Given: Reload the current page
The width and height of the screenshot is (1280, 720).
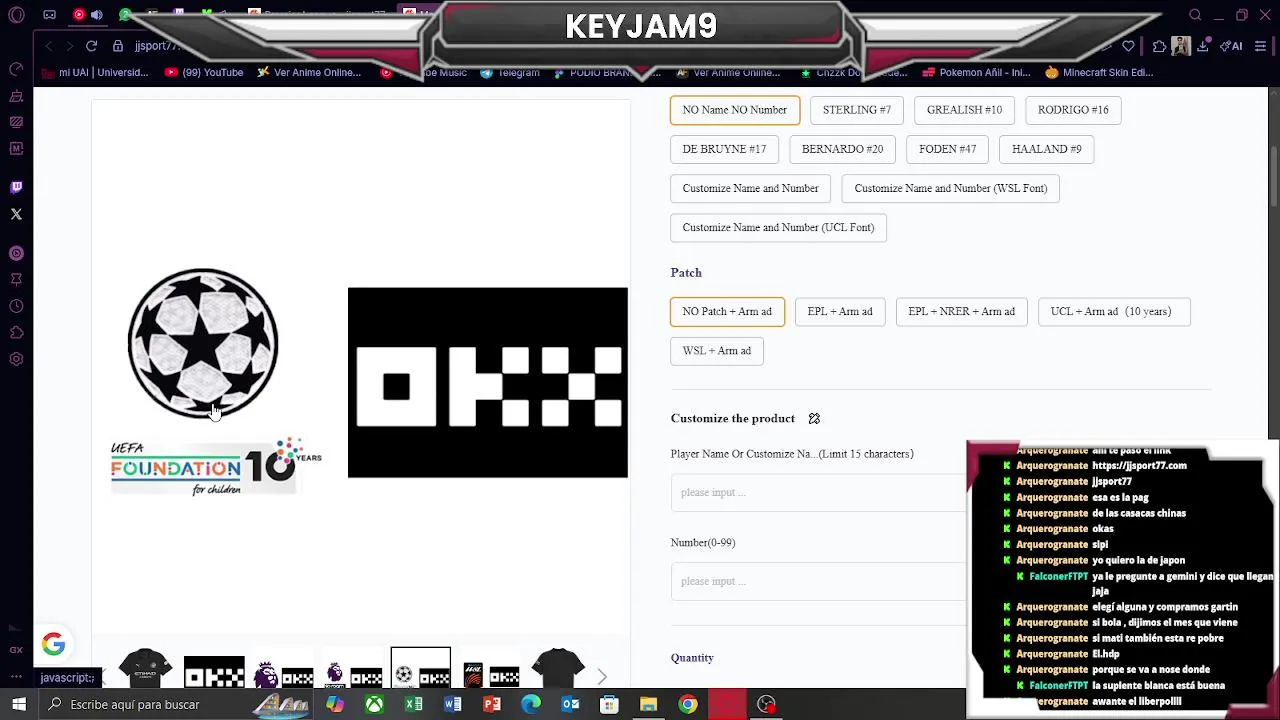Looking at the screenshot, I should [x=91, y=46].
